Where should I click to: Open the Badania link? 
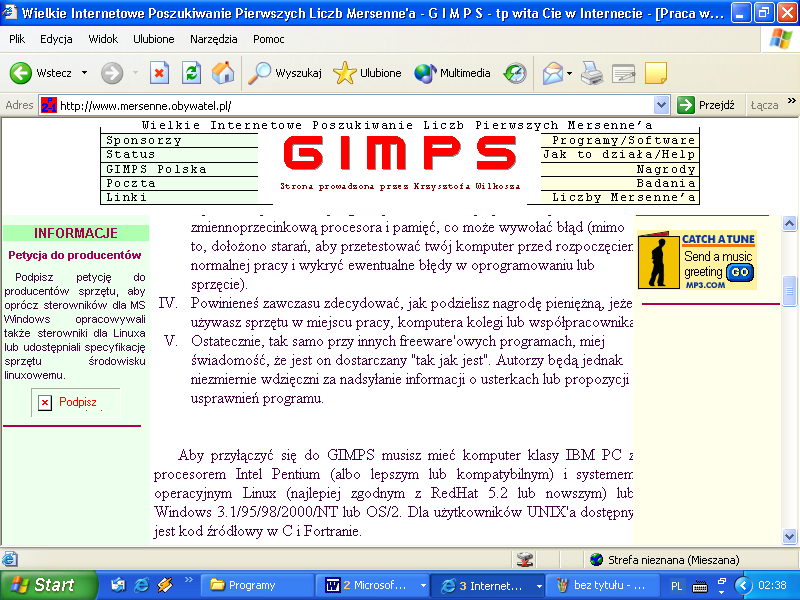pos(666,183)
